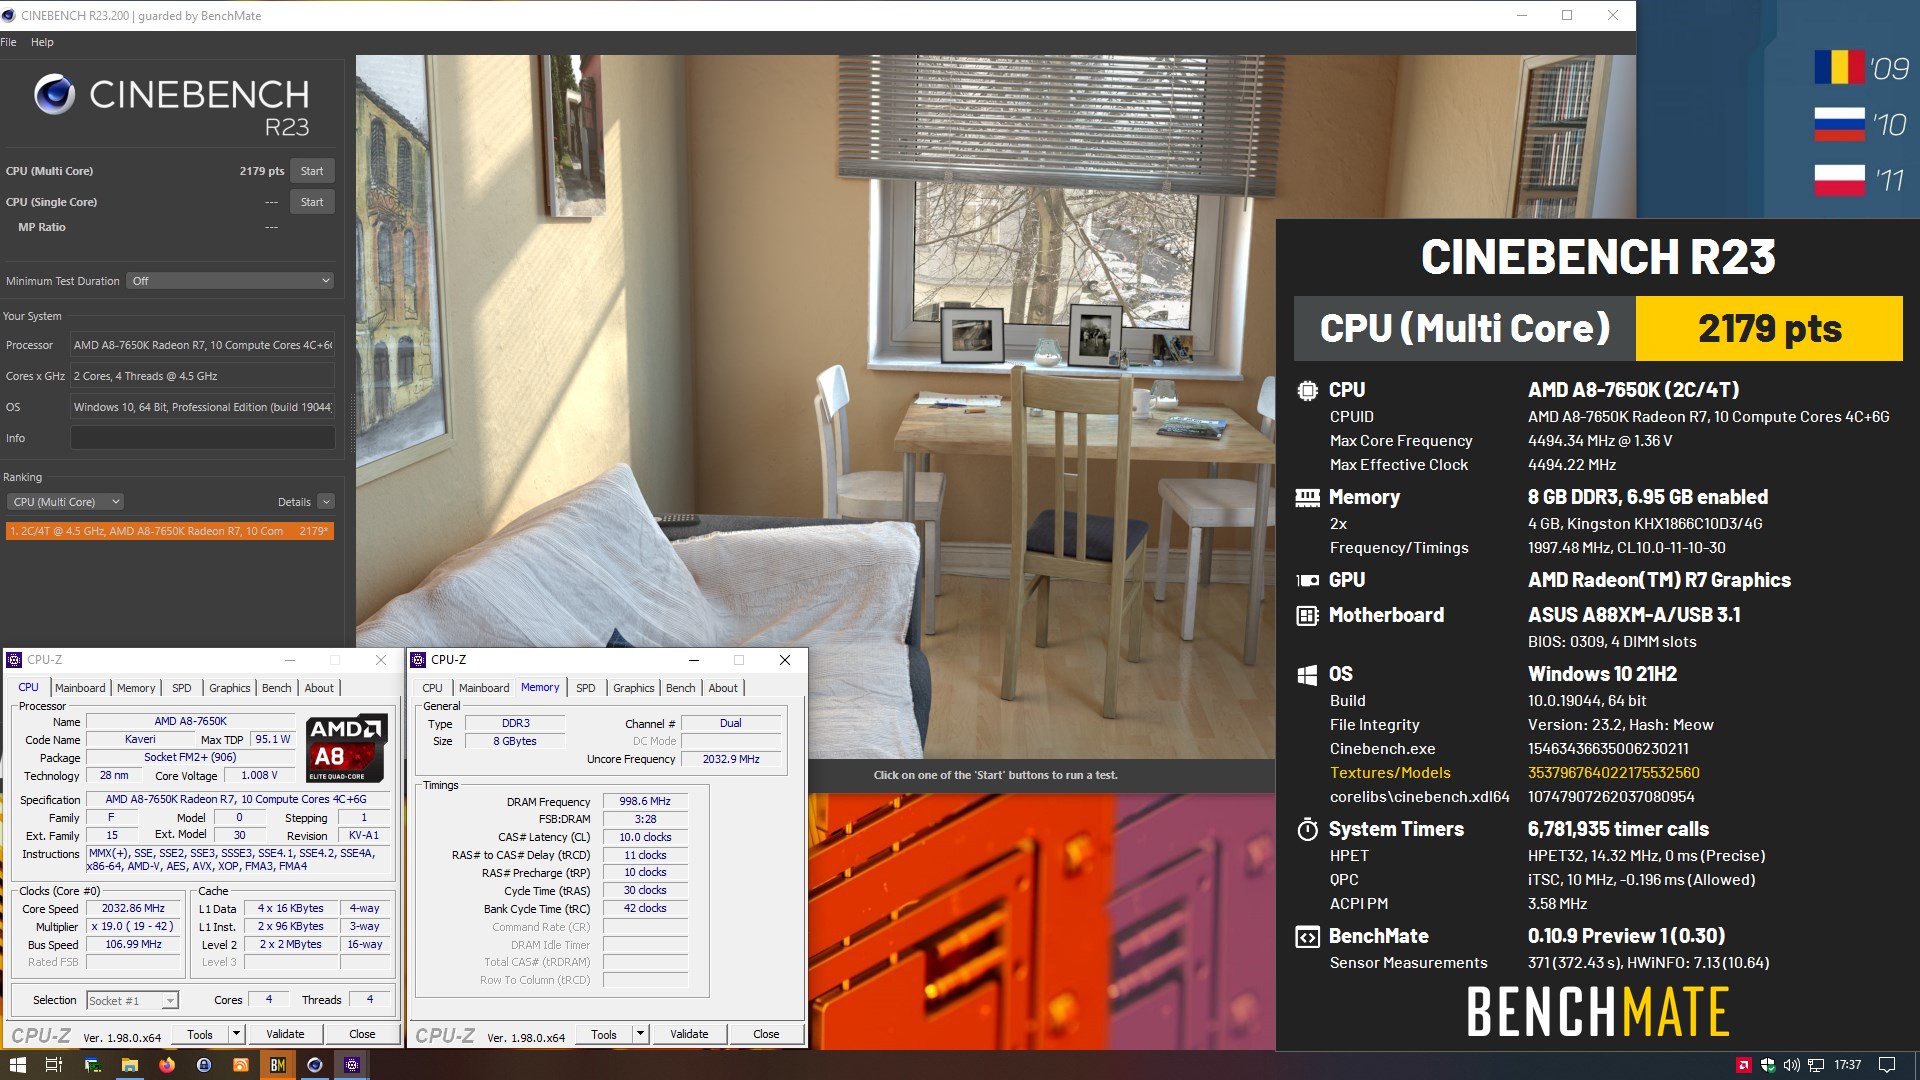1920x1080 pixels.
Task: Switch to About tab in left CPU-Z
Action: click(319, 688)
